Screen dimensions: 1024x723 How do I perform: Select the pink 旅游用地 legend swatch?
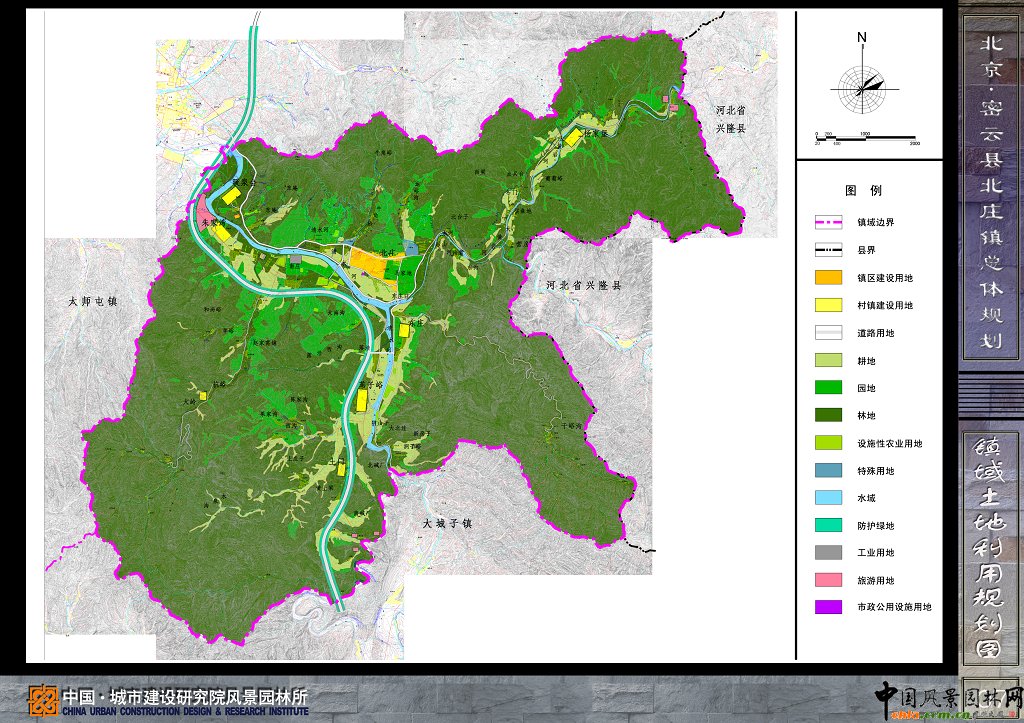[830, 580]
